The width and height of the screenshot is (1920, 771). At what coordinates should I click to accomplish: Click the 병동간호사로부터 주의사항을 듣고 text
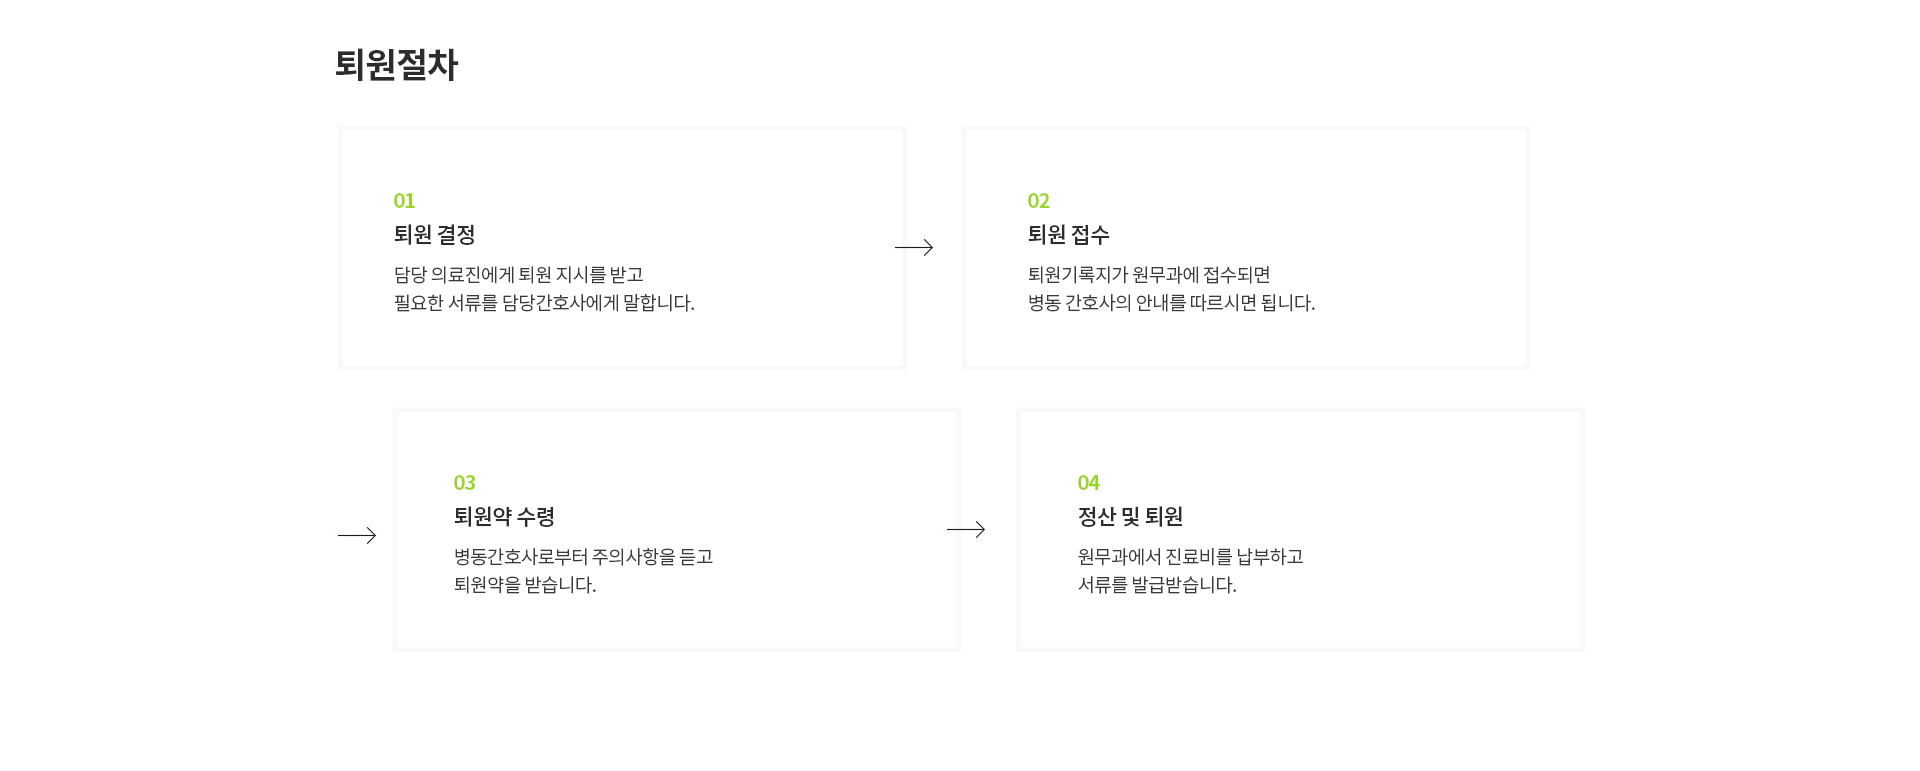[584, 556]
